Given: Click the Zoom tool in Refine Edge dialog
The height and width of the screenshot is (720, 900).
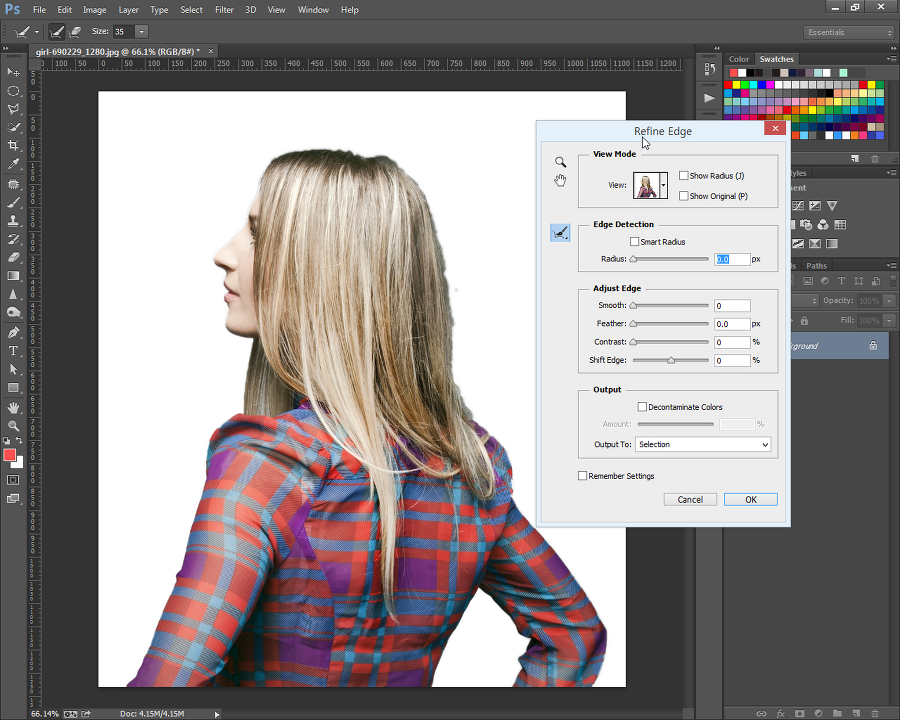Looking at the screenshot, I should click(560, 162).
